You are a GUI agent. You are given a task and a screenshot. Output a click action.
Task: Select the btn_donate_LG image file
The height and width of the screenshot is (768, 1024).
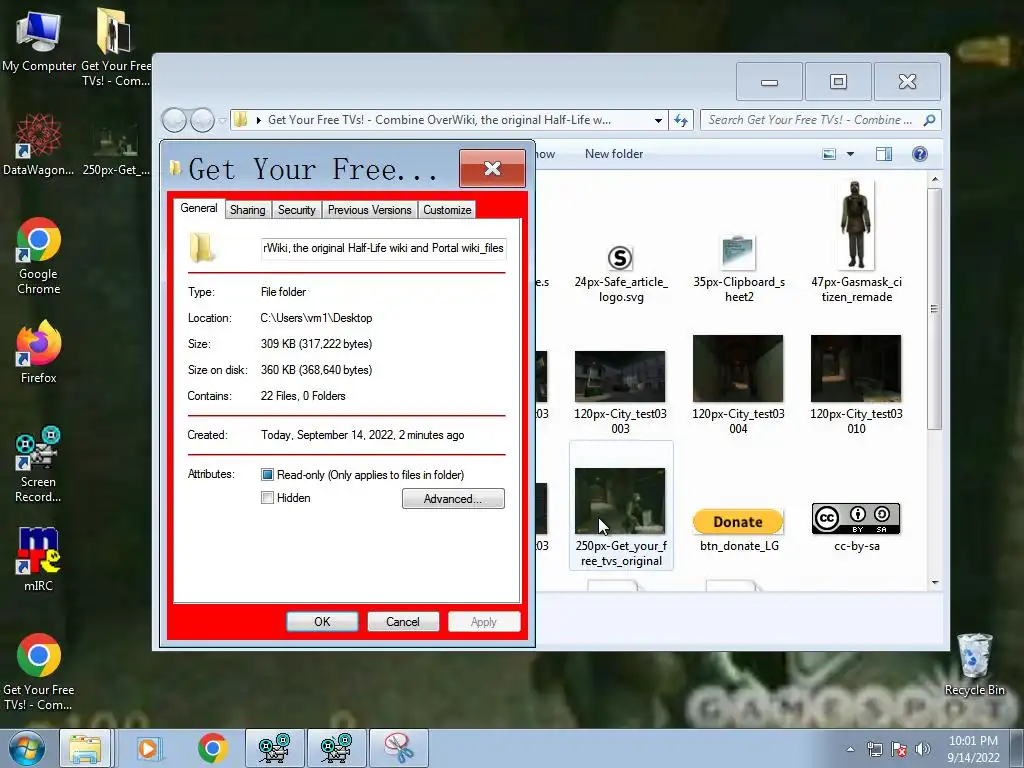click(739, 530)
